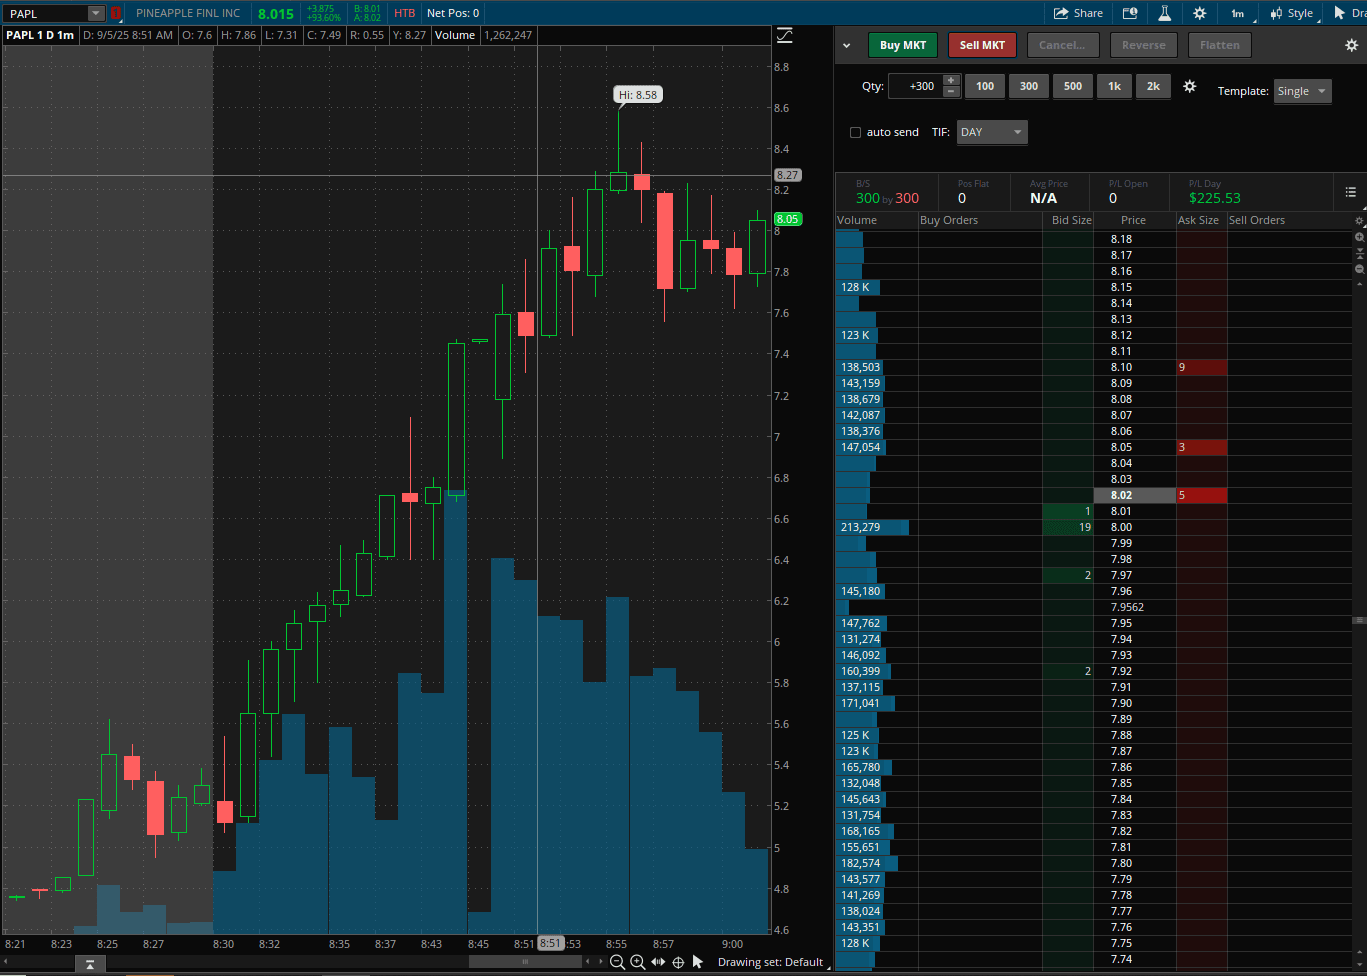
Task: Open Active Trader gear settings beside Flatten
Action: (1351, 45)
